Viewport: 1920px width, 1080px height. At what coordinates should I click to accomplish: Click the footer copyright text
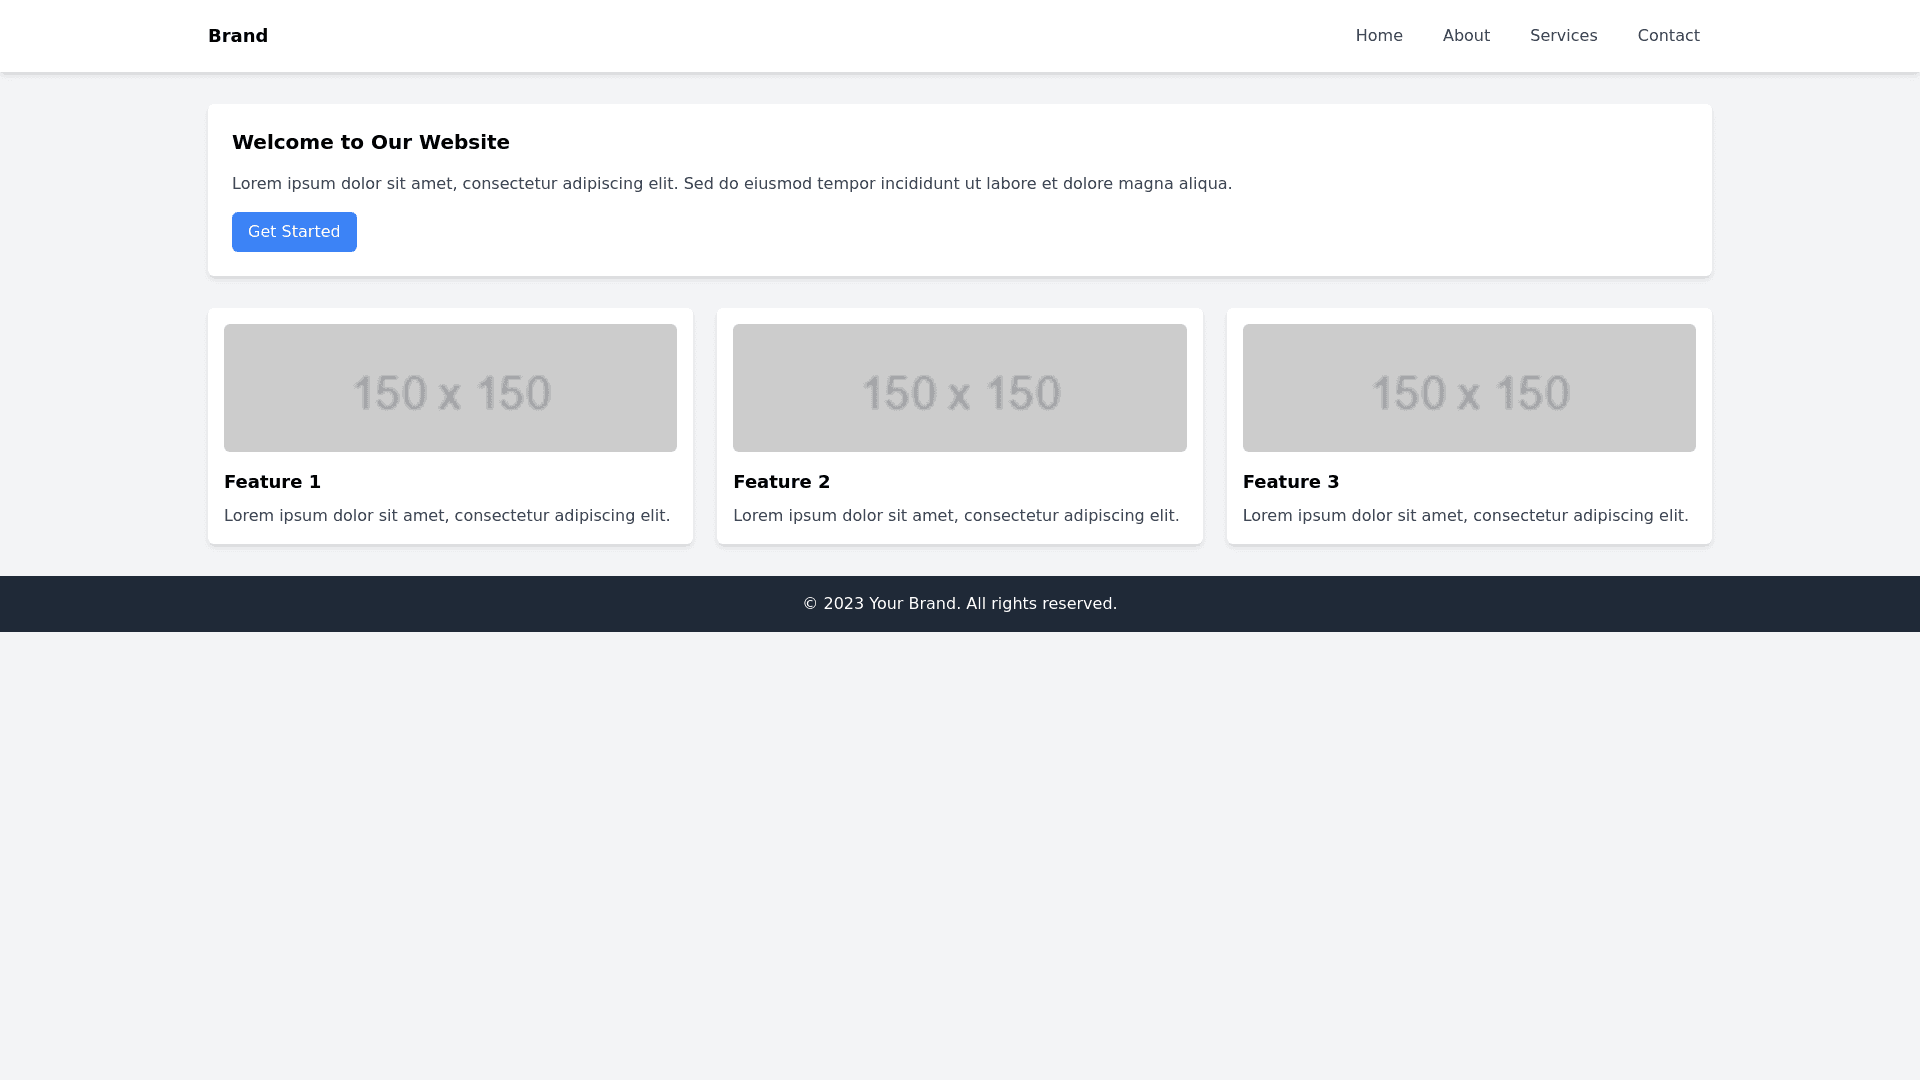coord(959,604)
